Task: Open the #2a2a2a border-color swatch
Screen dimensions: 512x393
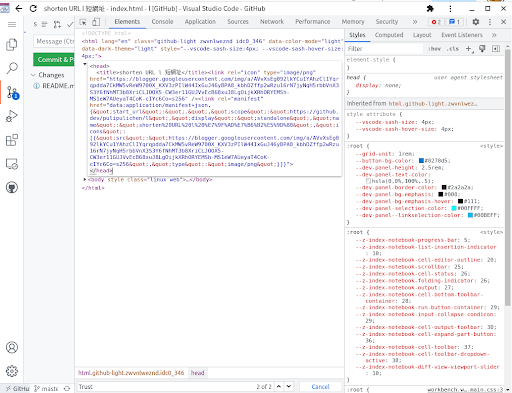Action: [x=444, y=188]
